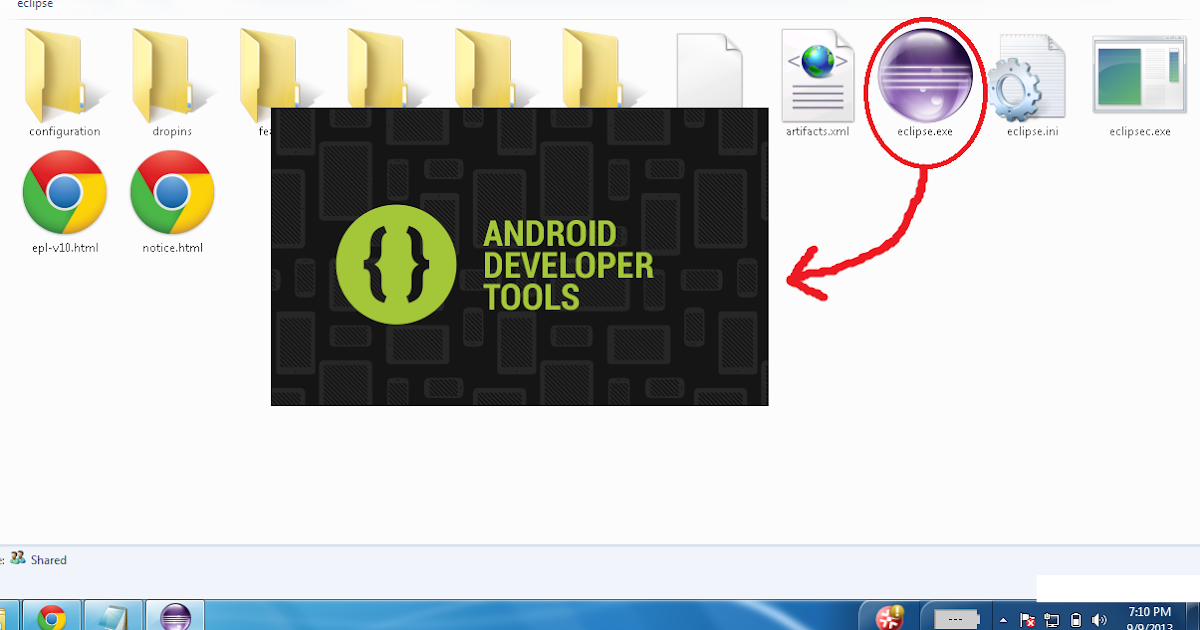The height and width of the screenshot is (630, 1200).
Task: Open the red warning-badged tray application
Action: [x=889, y=617]
